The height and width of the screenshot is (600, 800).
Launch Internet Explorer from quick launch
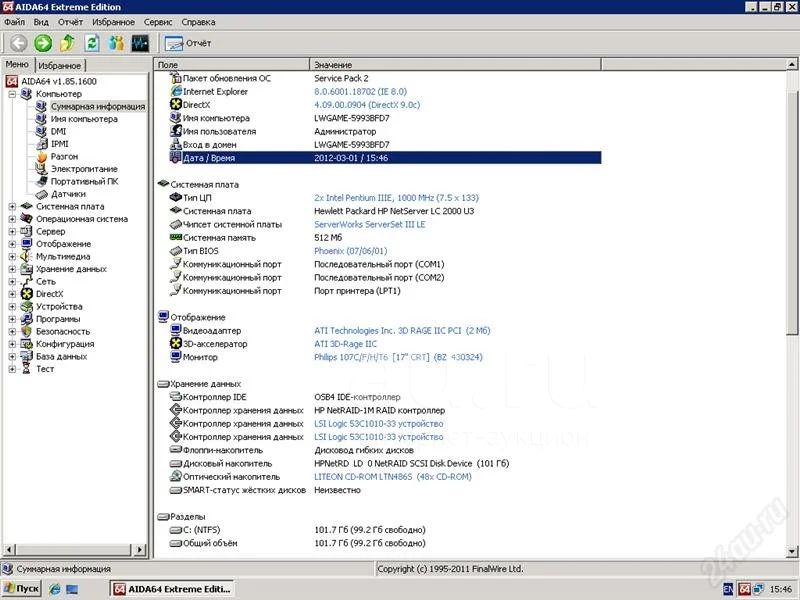coord(55,589)
